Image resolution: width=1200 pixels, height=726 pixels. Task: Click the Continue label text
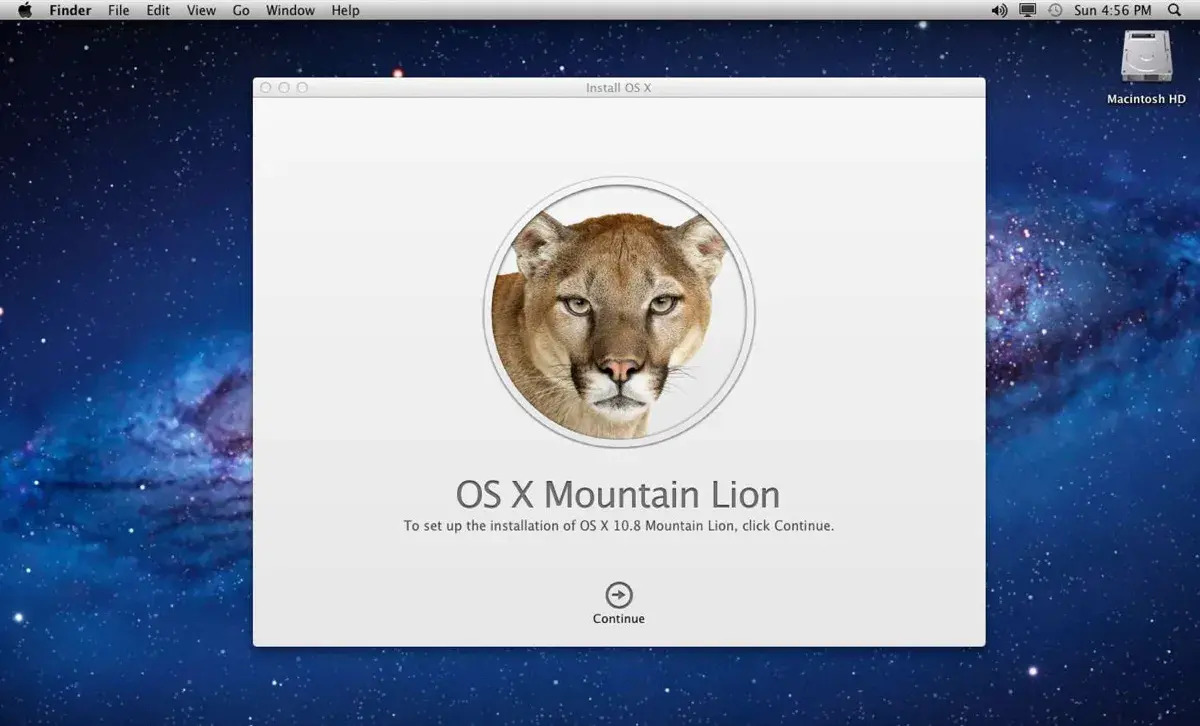coord(619,619)
